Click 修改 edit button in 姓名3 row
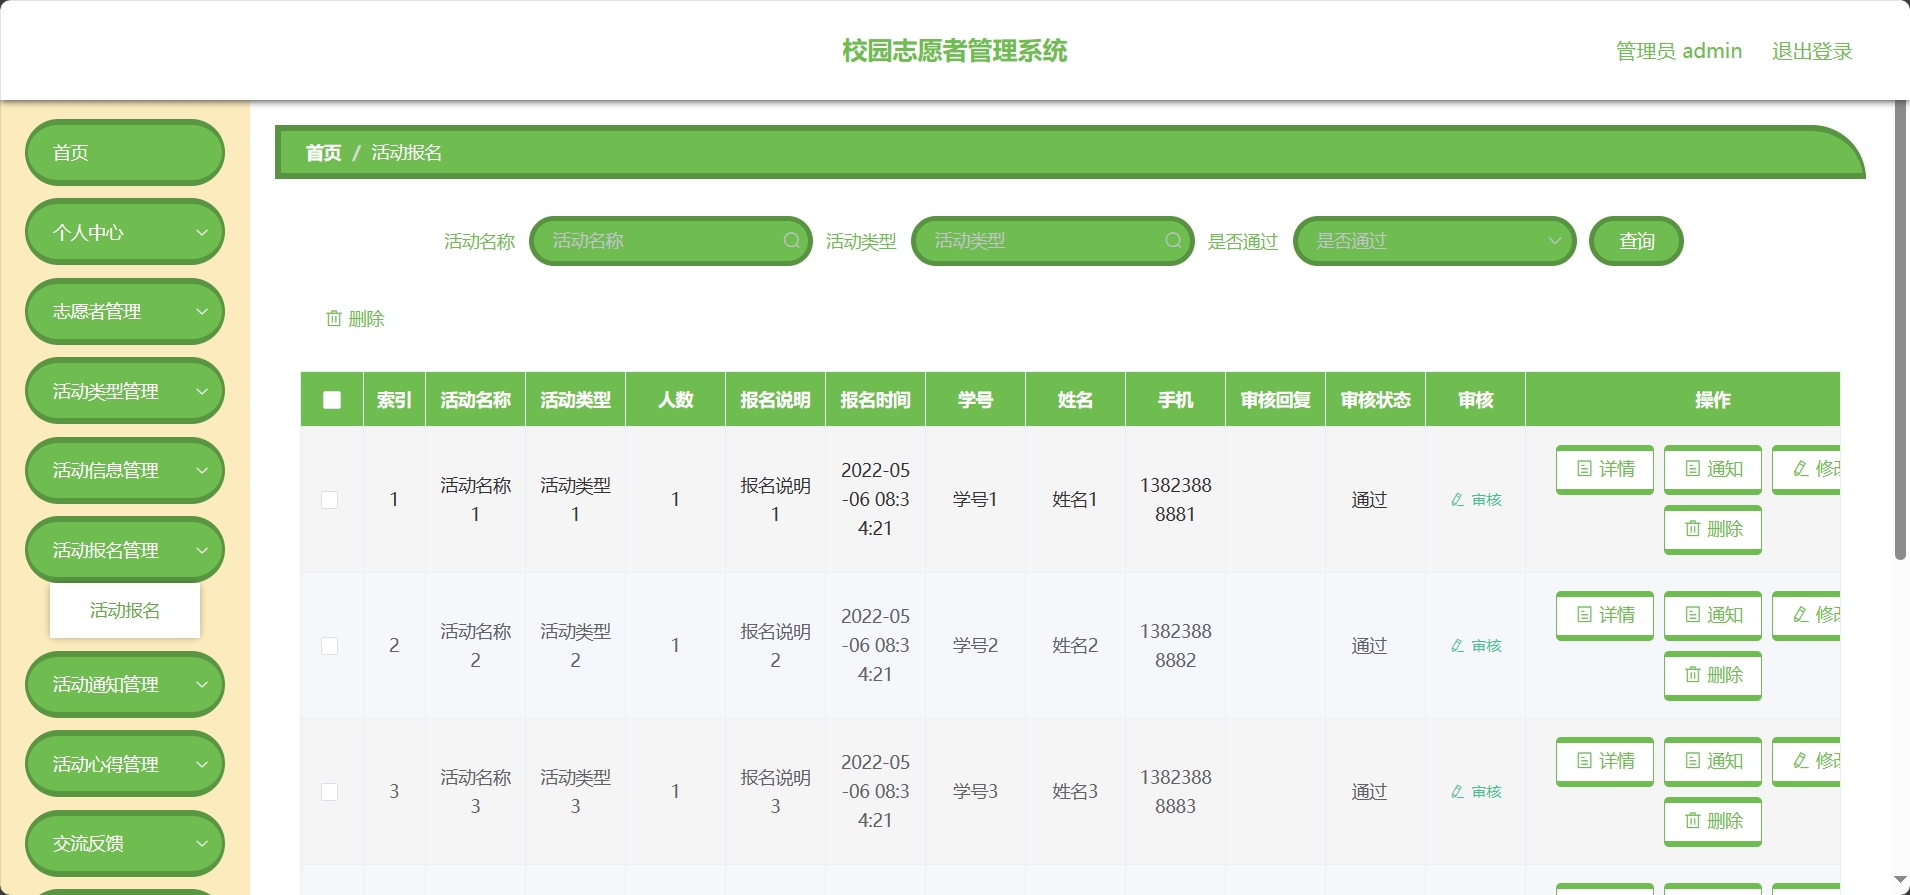 1807,761
